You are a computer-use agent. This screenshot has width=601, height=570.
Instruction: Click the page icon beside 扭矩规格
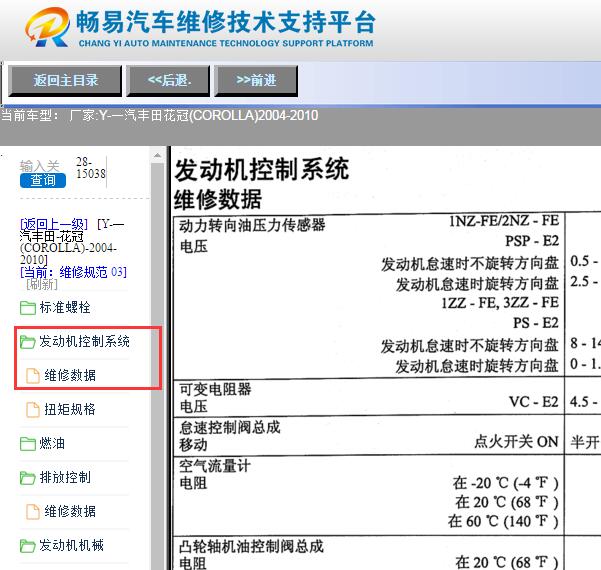coord(33,409)
